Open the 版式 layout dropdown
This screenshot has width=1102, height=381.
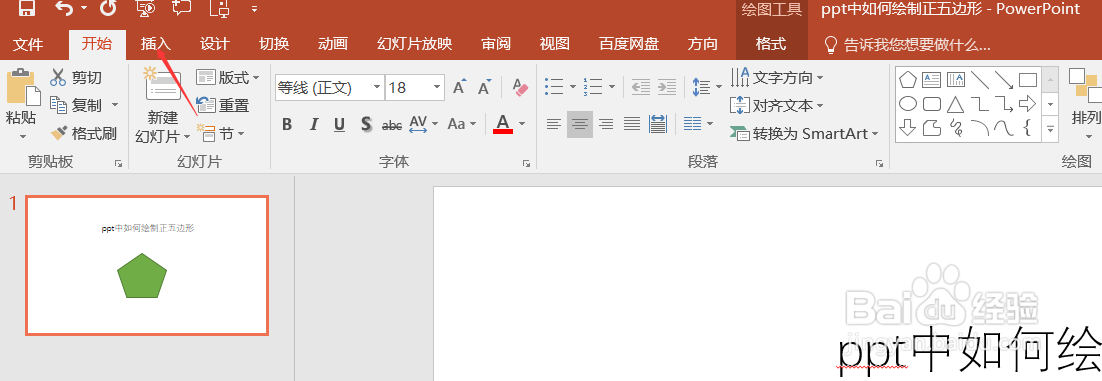(x=228, y=77)
